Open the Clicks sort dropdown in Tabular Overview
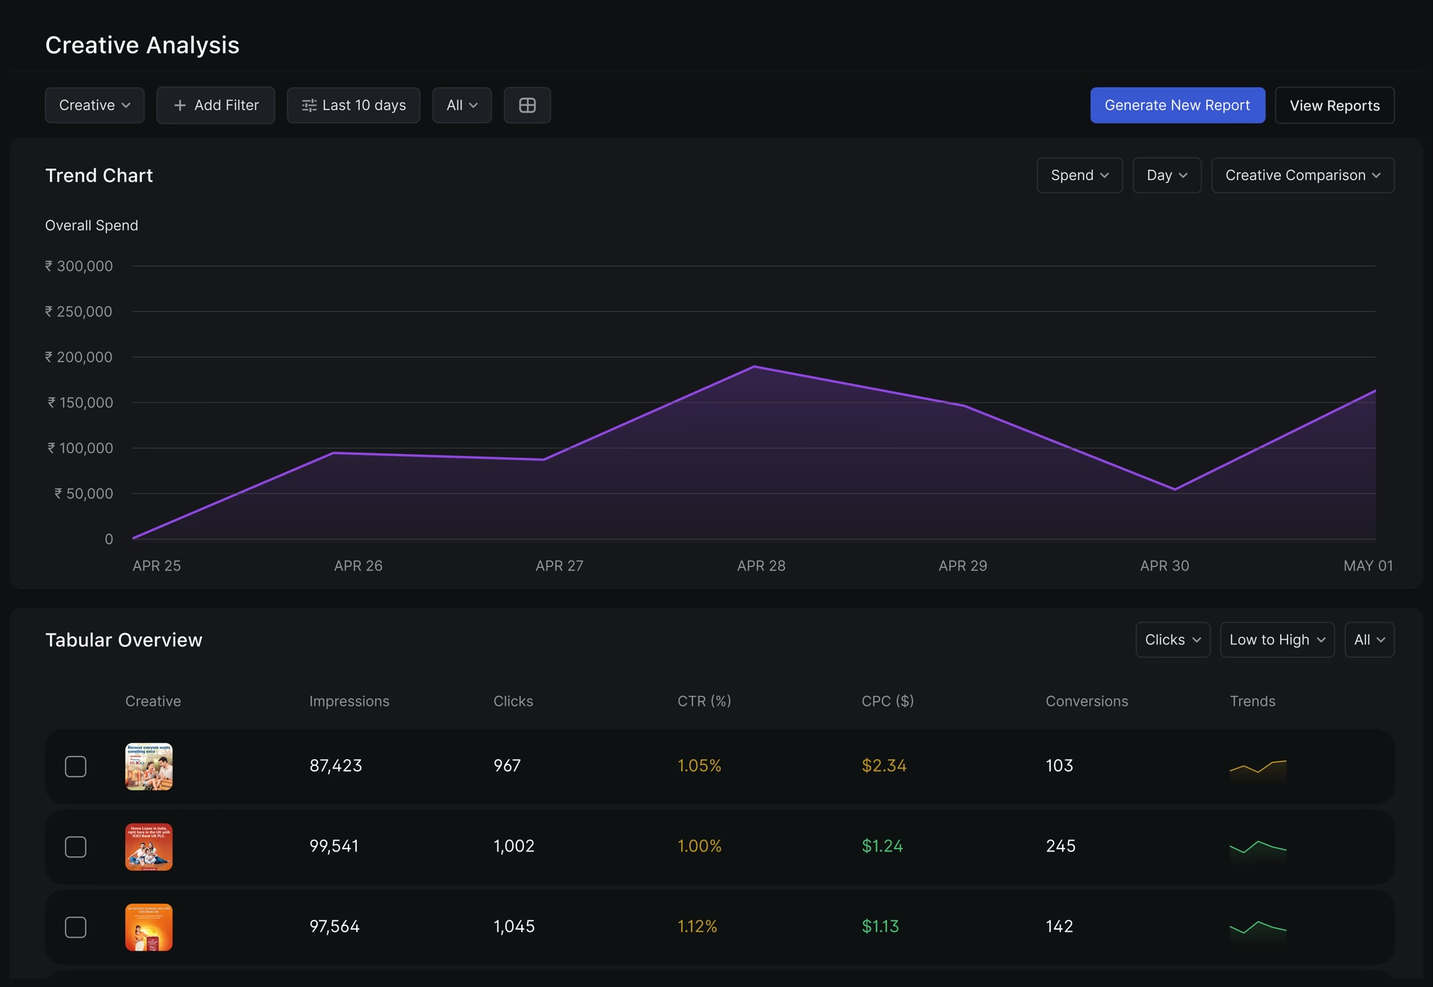Screen dimensions: 1433x987 tap(1172, 639)
